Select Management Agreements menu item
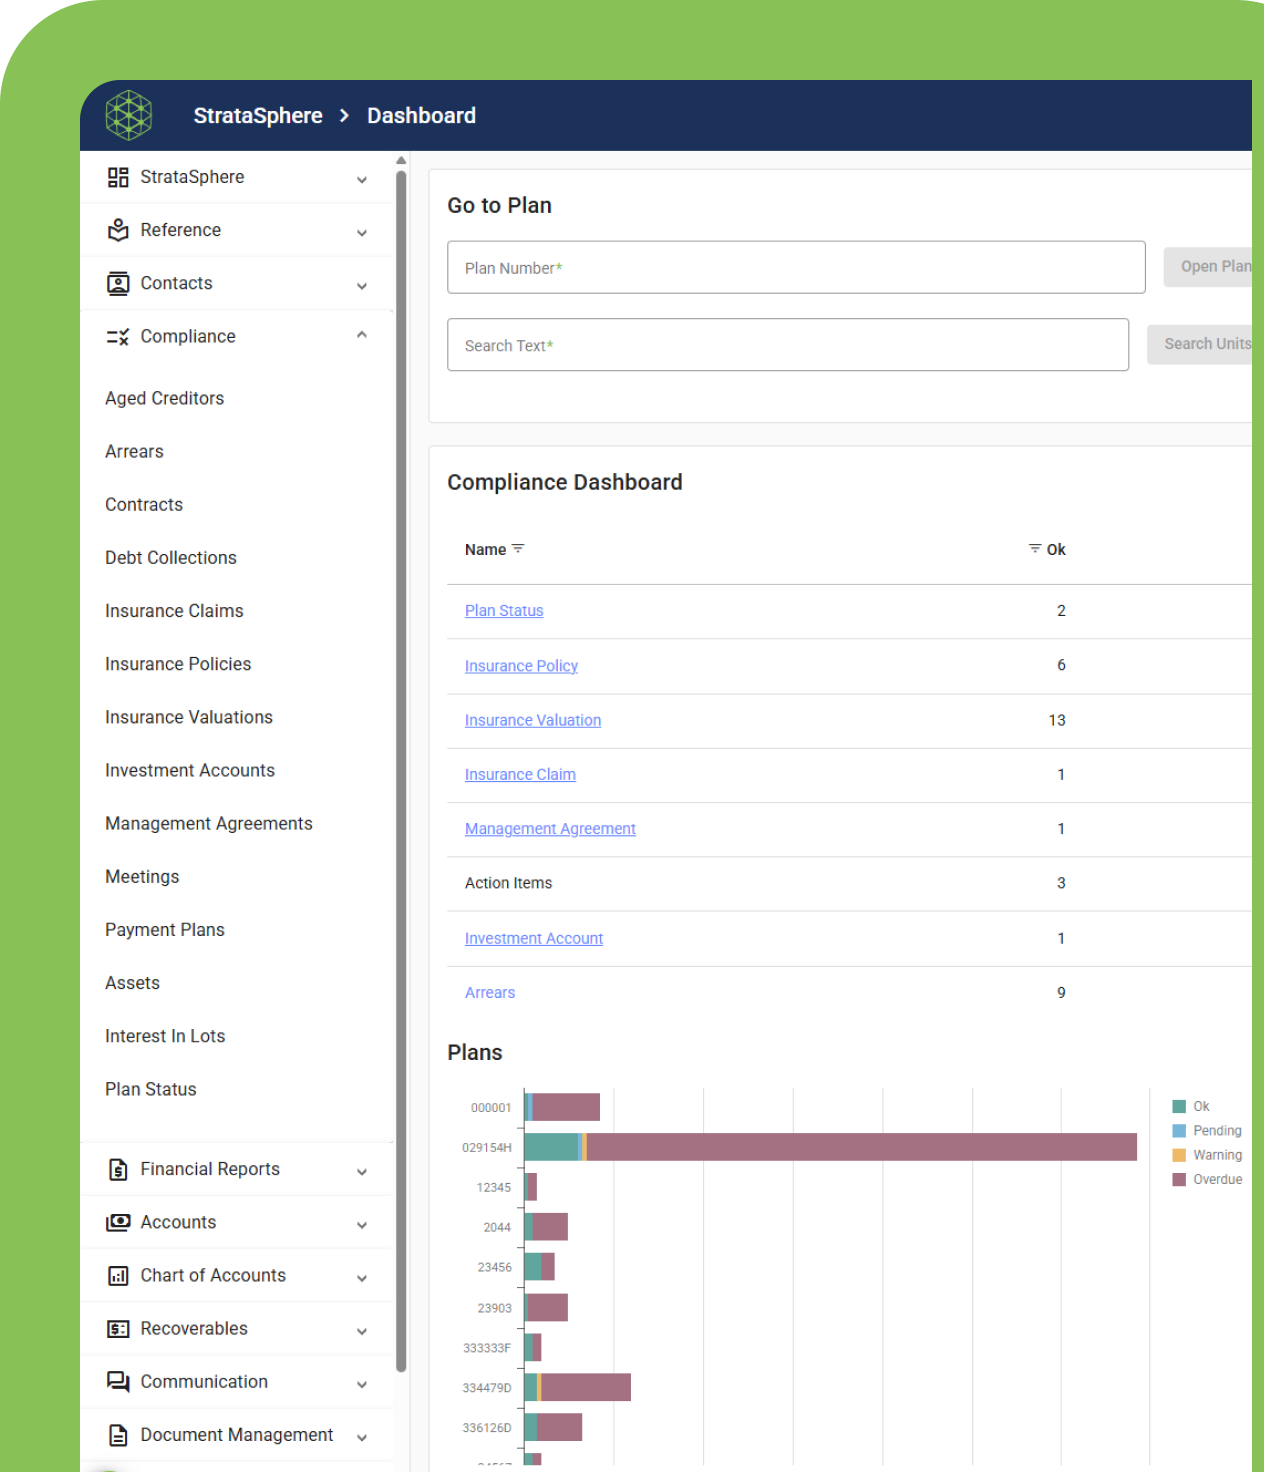 pyautogui.click(x=209, y=824)
